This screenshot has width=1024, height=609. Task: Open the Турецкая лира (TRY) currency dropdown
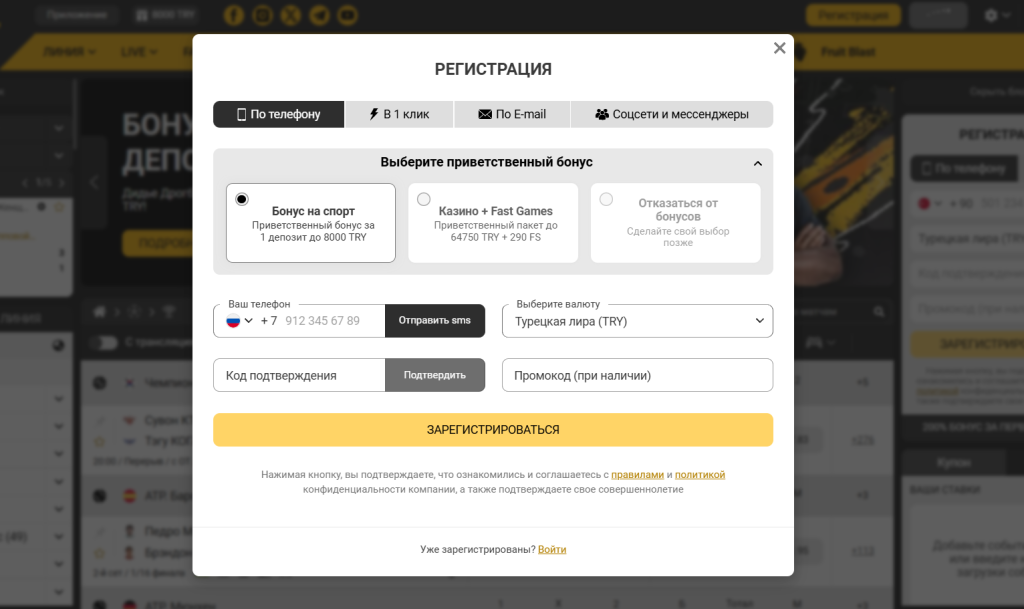coord(637,321)
